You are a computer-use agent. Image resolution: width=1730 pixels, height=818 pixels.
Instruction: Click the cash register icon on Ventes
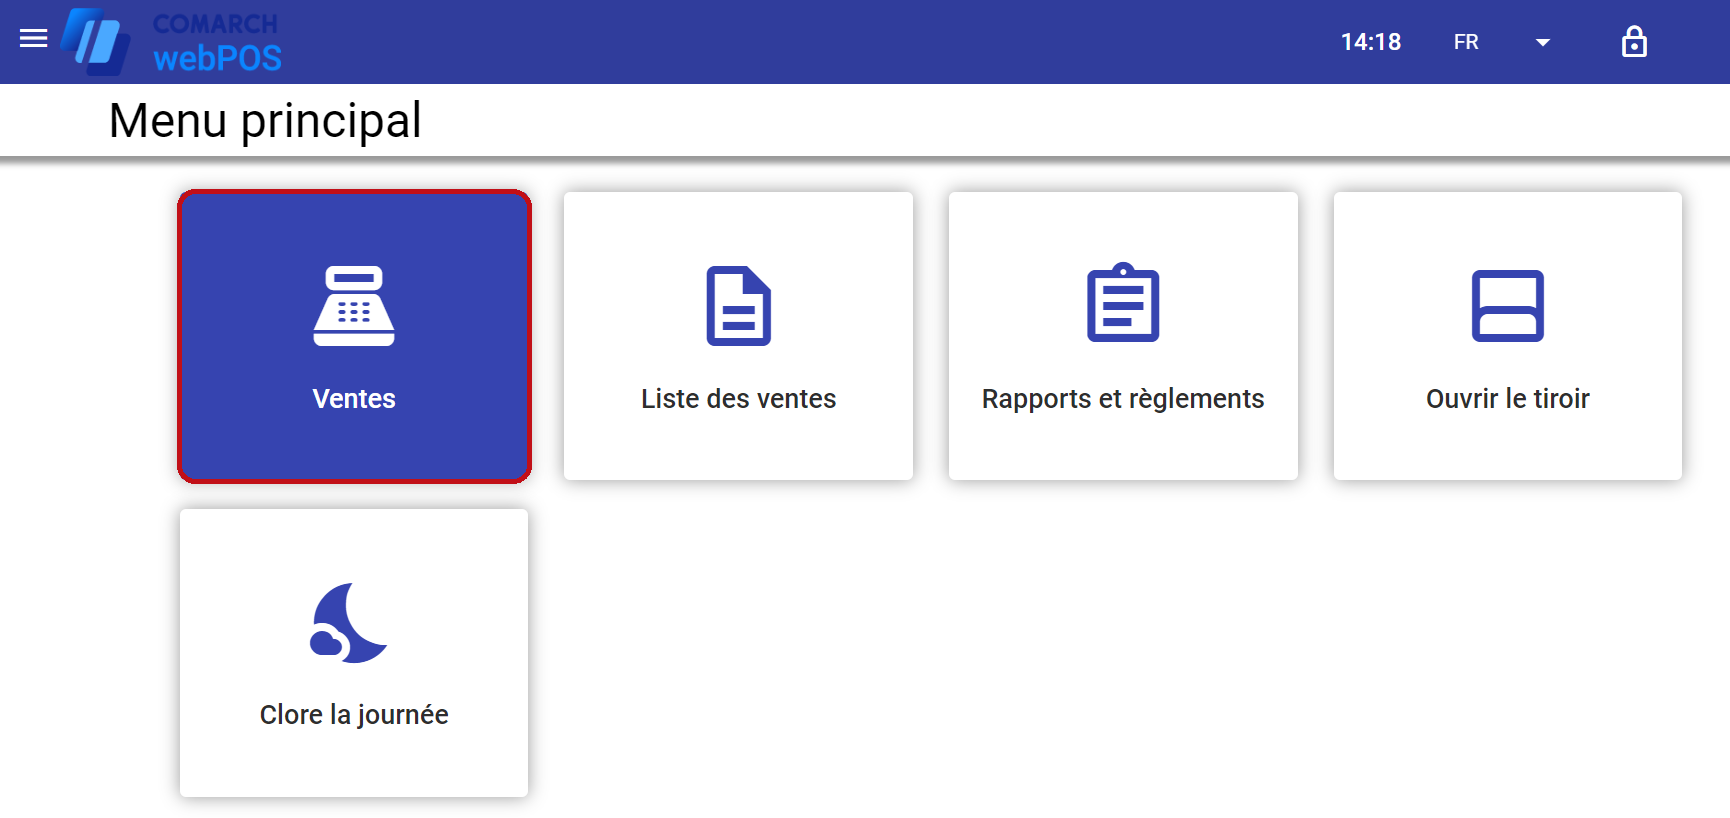[x=354, y=306]
